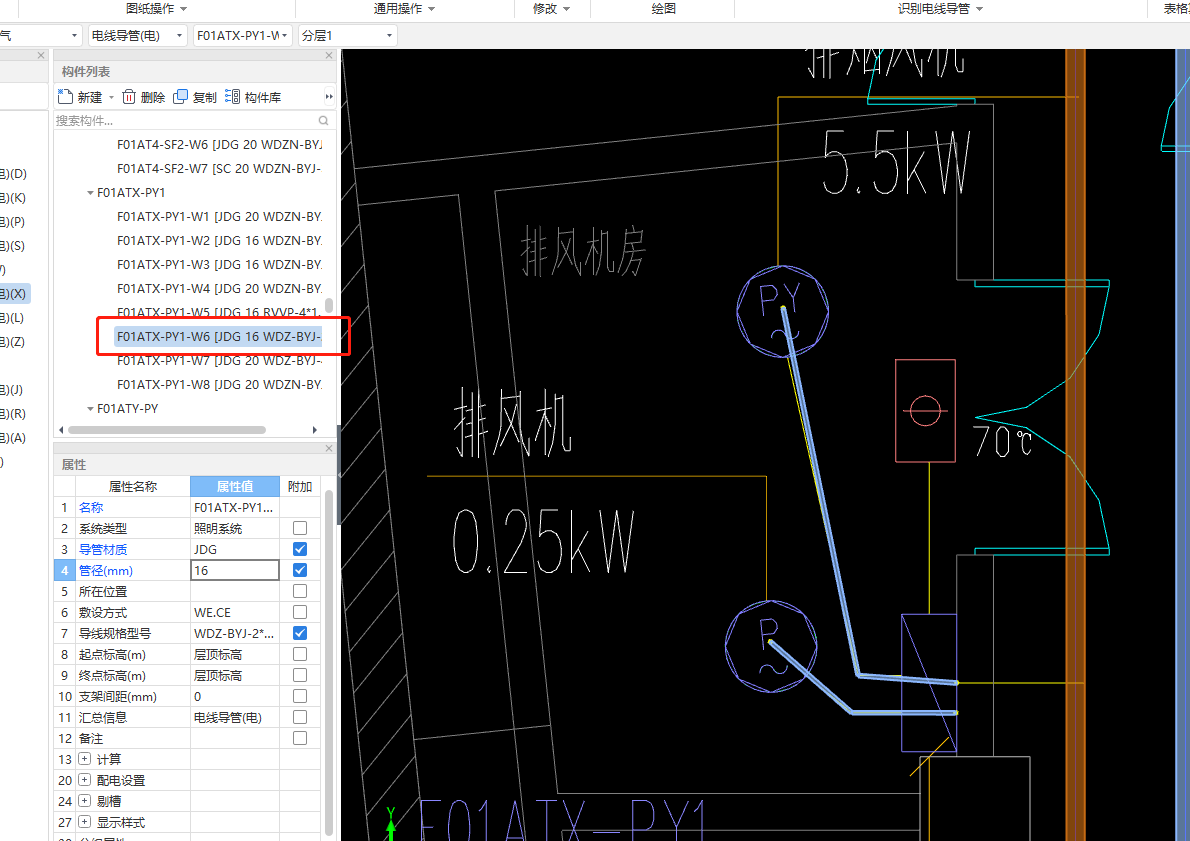Open the 识别电线导管 menu
1190x841 pixels.
(940, 8)
